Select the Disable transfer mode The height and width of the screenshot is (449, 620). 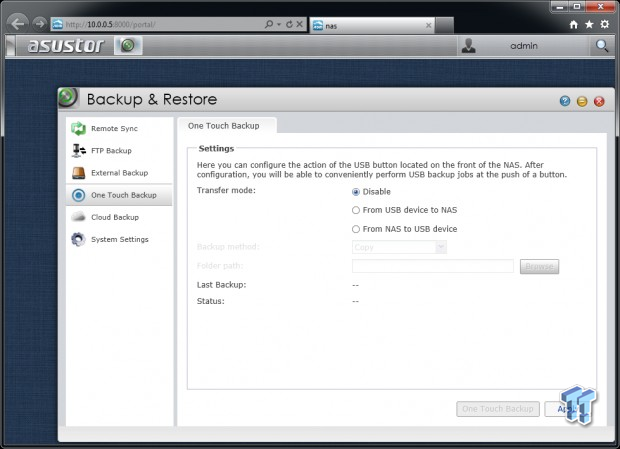point(355,192)
